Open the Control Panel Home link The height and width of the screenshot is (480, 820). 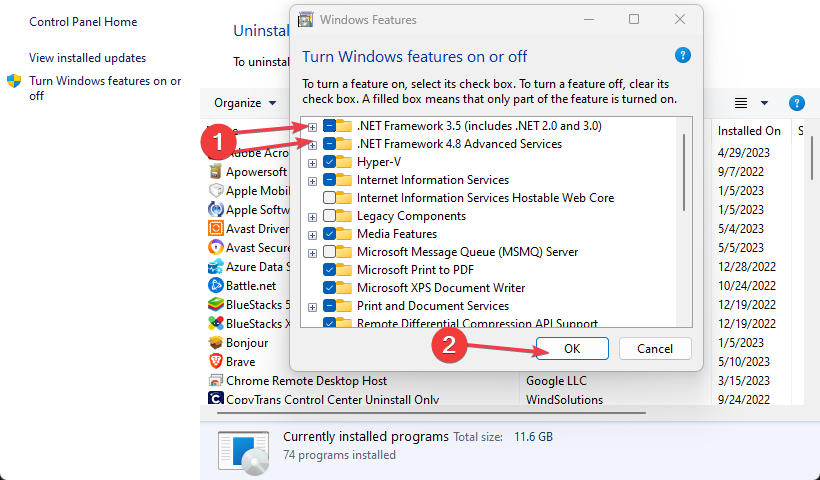(83, 22)
